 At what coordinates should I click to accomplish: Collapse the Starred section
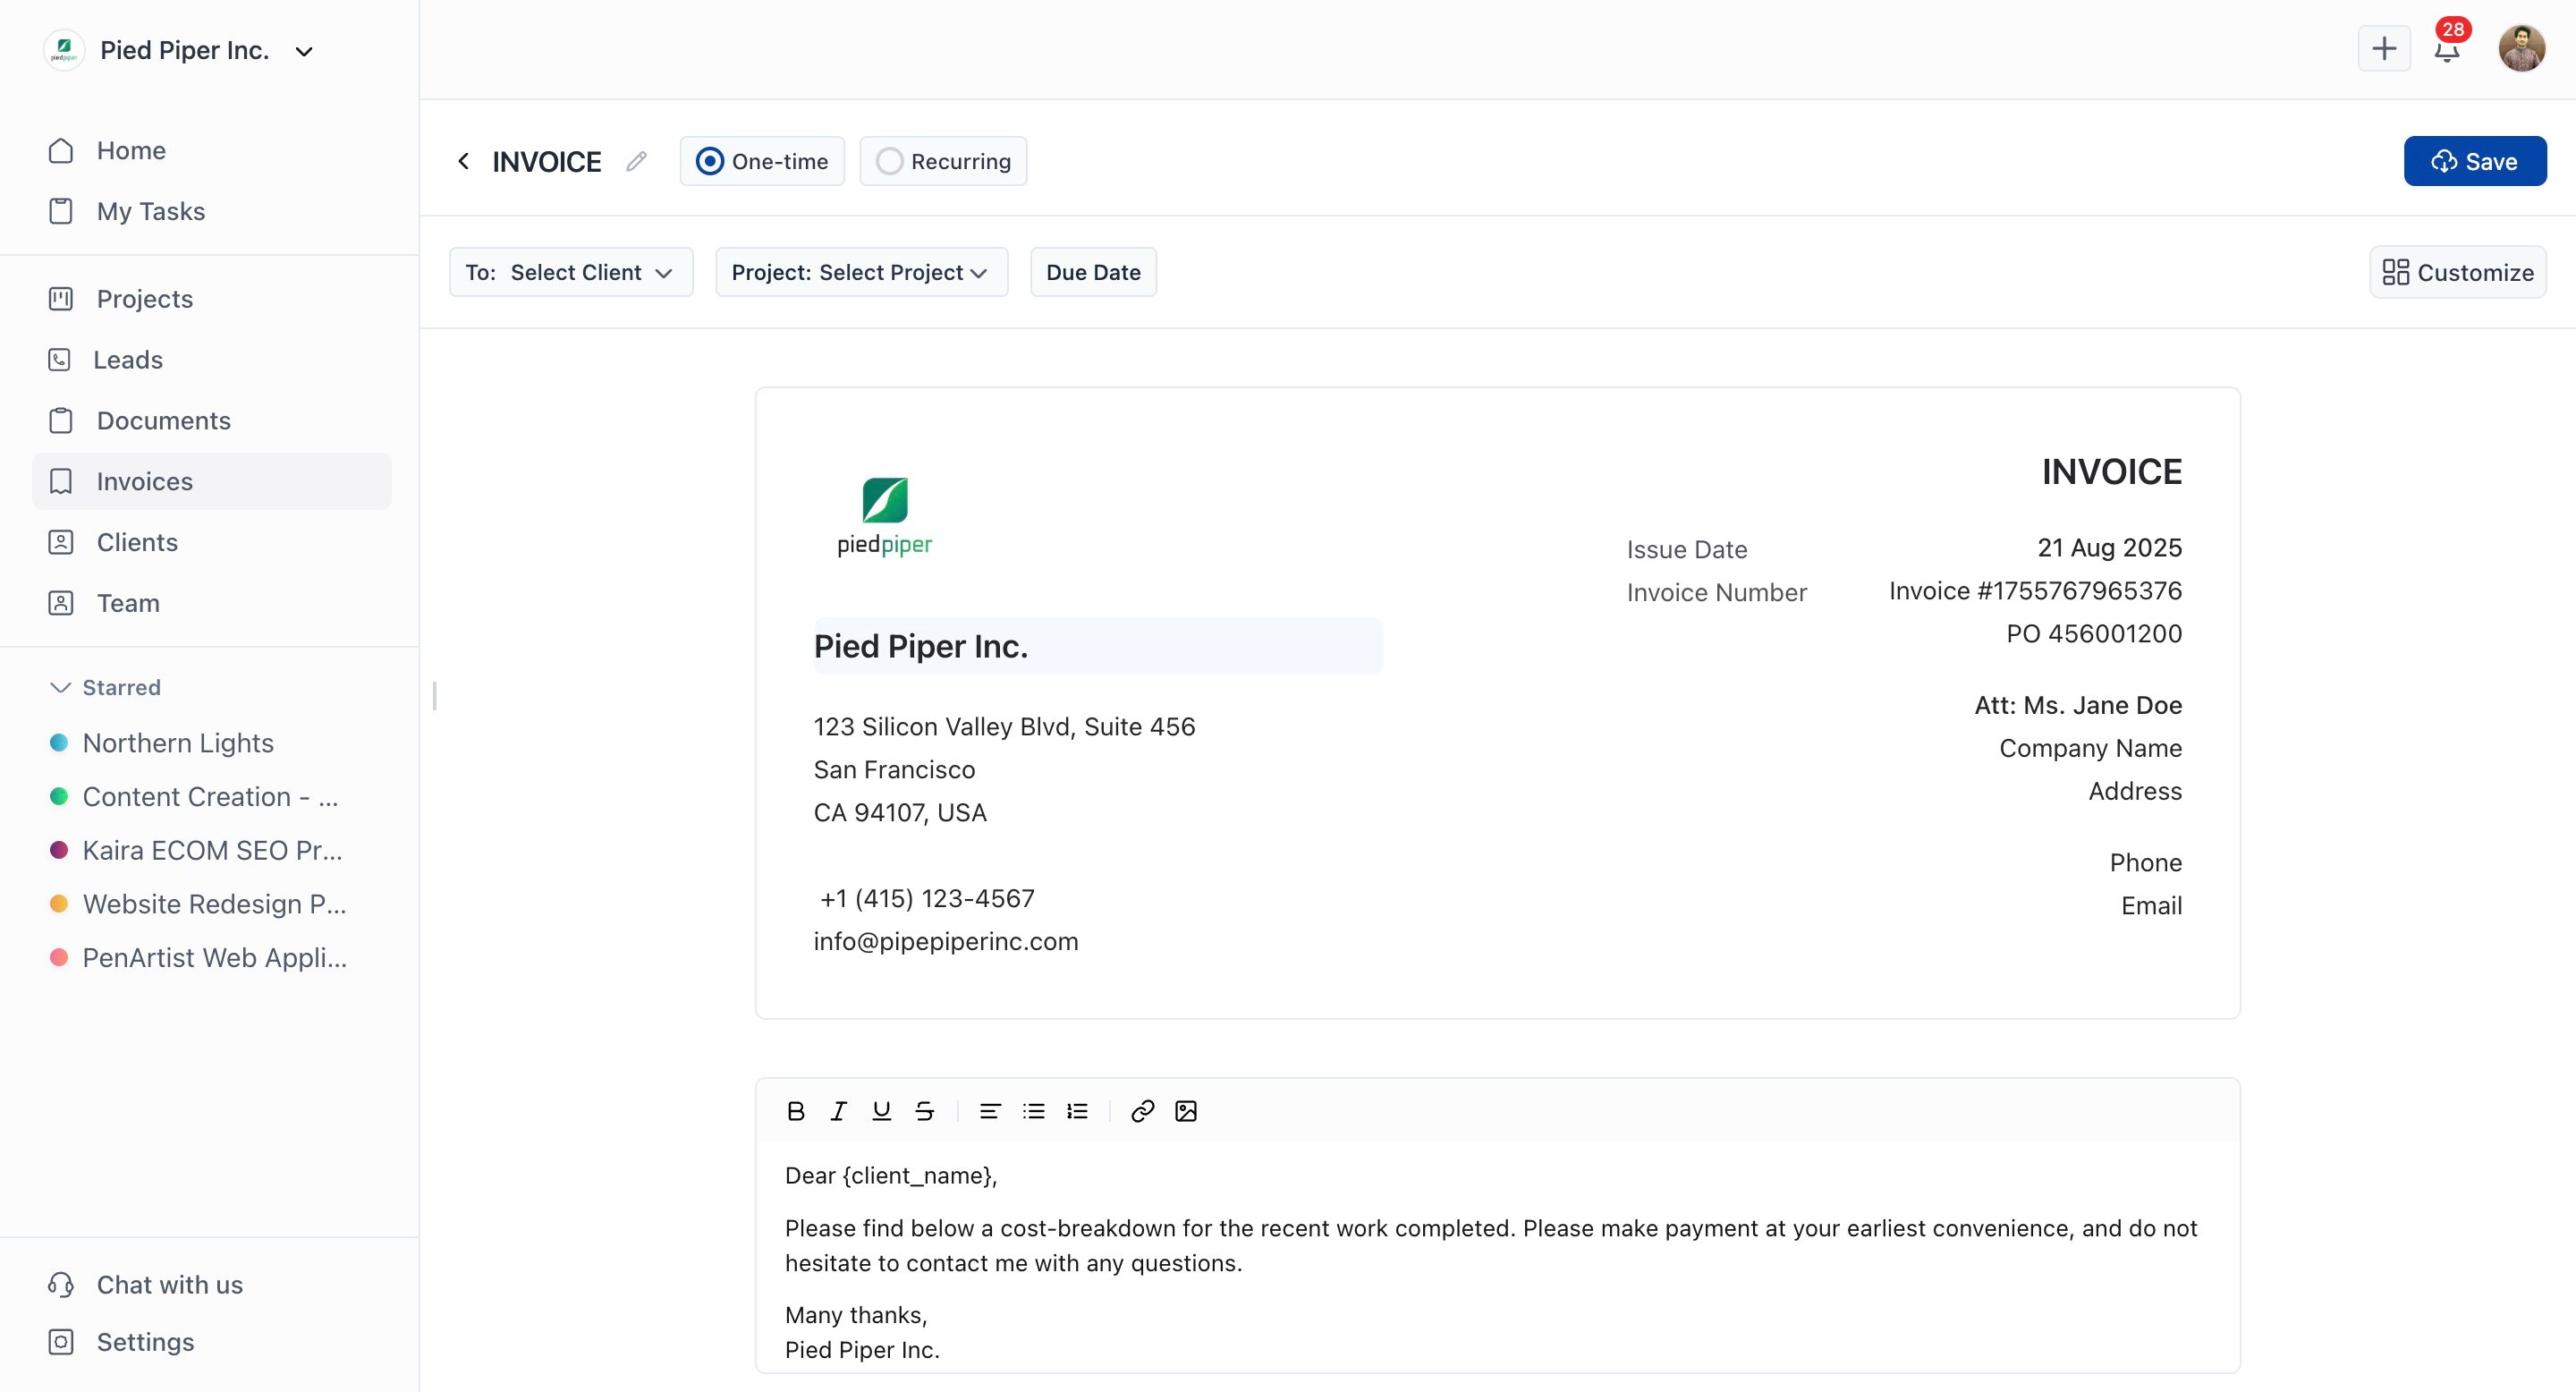coord(60,687)
